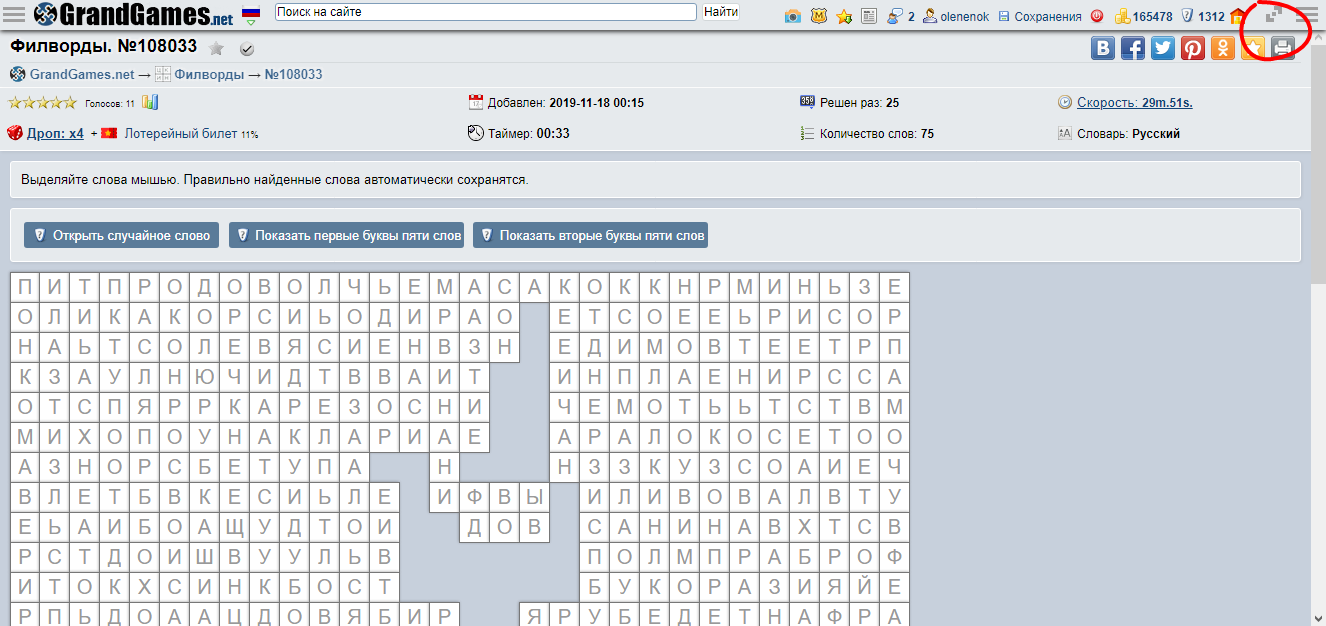
Task: Click the GrandGames.net logo
Action: [133, 15]
